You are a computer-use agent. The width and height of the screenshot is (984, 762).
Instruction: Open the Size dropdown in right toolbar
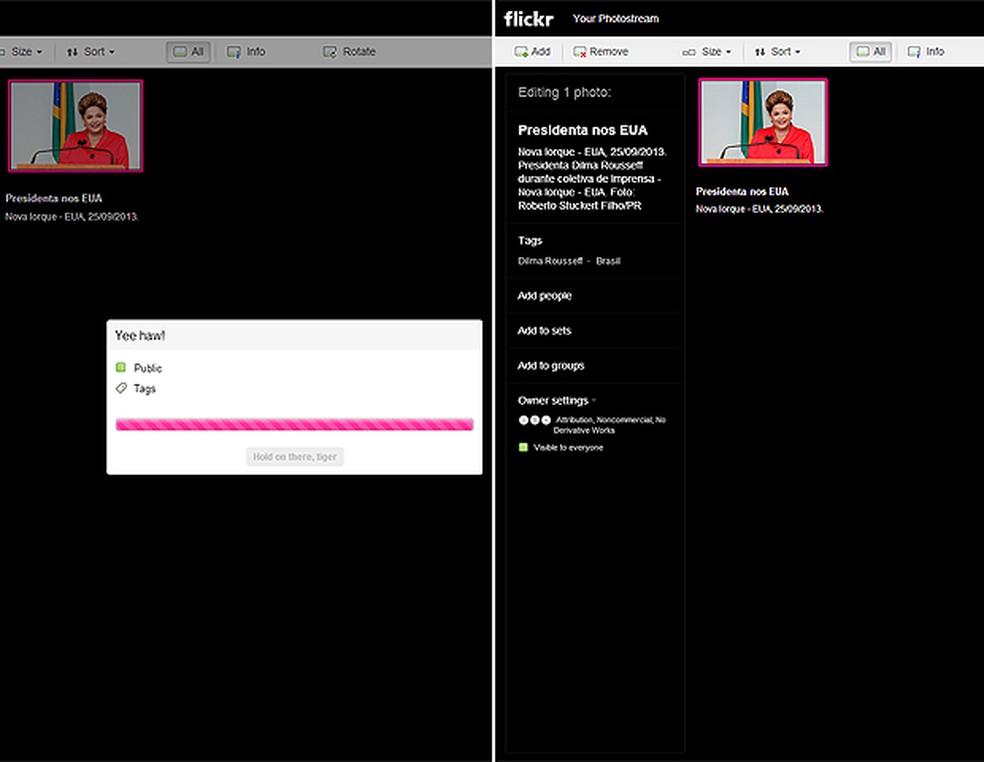pyautogui.click(x=707, y=51)
